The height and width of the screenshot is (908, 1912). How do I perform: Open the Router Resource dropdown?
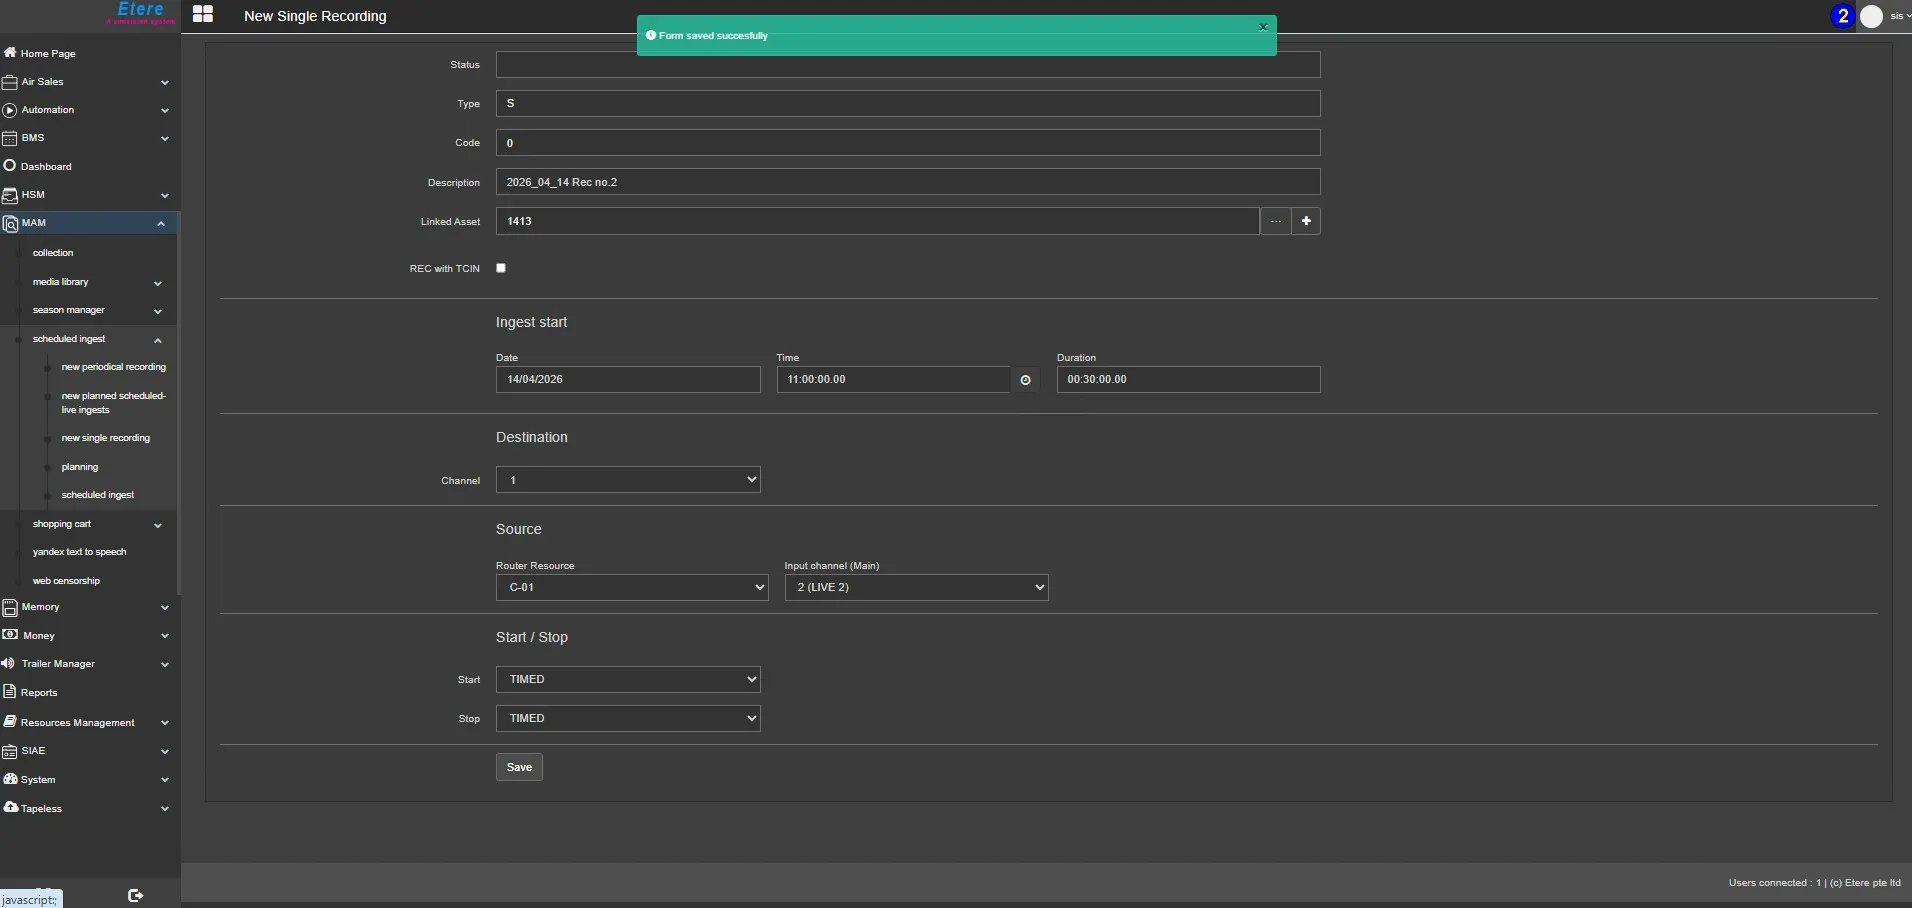(x=632, y=587)
